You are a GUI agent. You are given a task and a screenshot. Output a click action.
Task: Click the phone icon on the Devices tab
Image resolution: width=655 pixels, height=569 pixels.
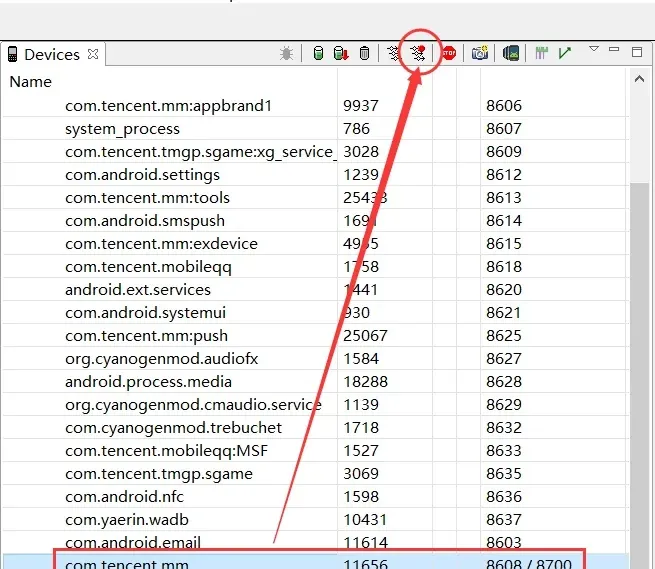(x=13, y=54)
